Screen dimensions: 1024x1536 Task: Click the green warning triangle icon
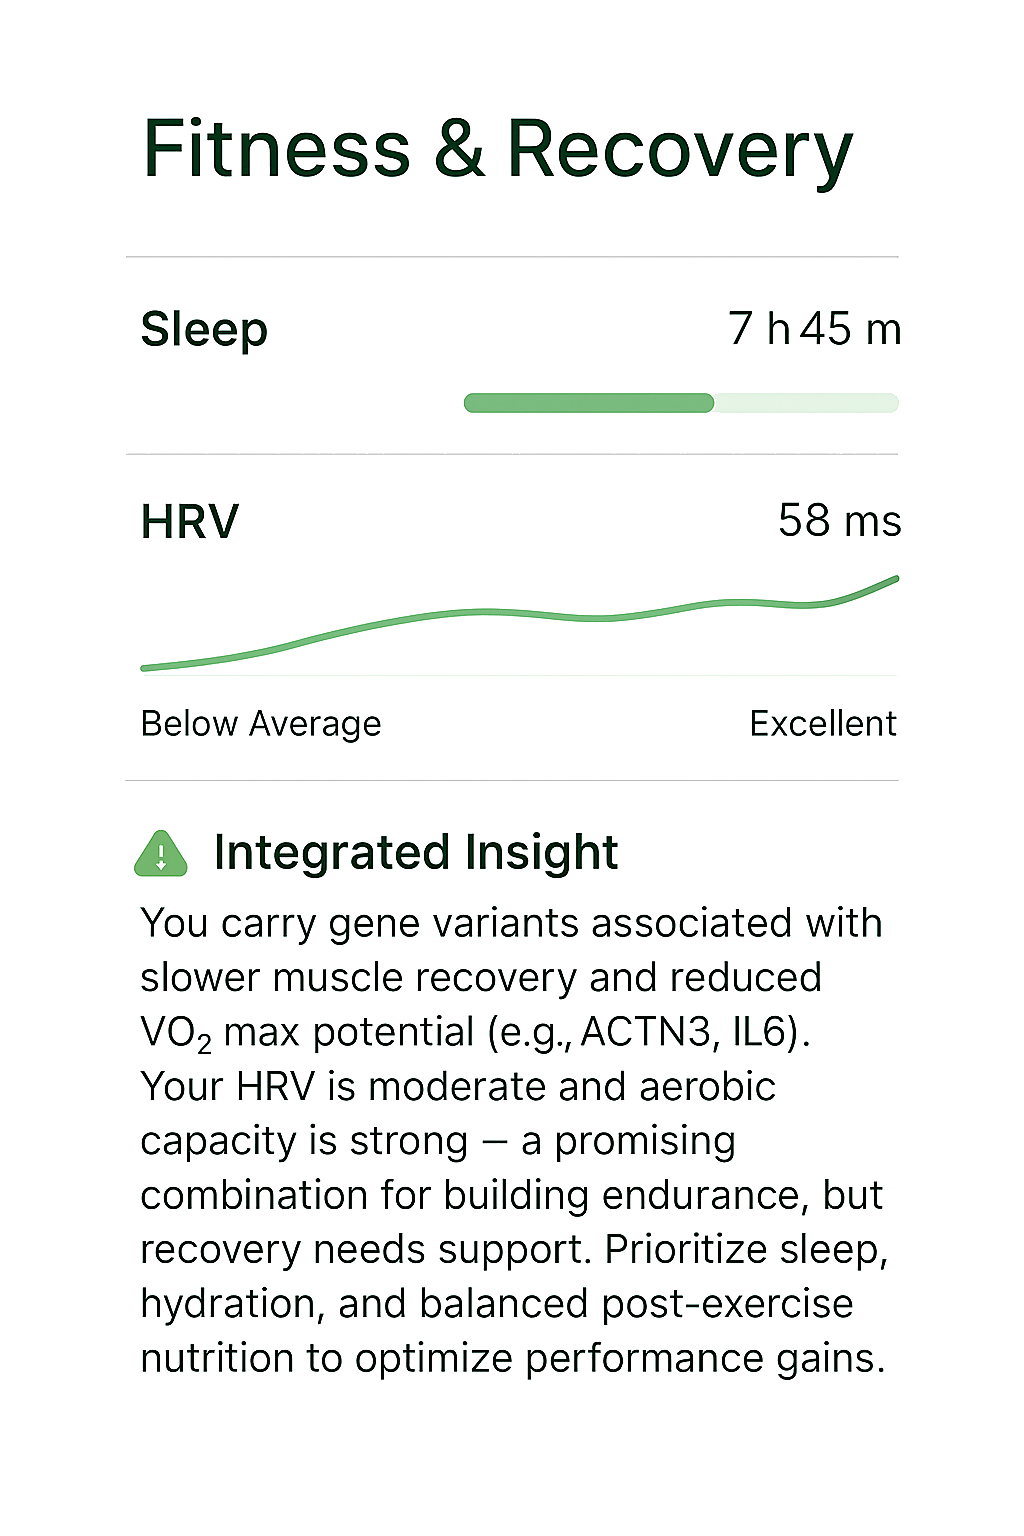pyautogui.click(x=161, y=855)
